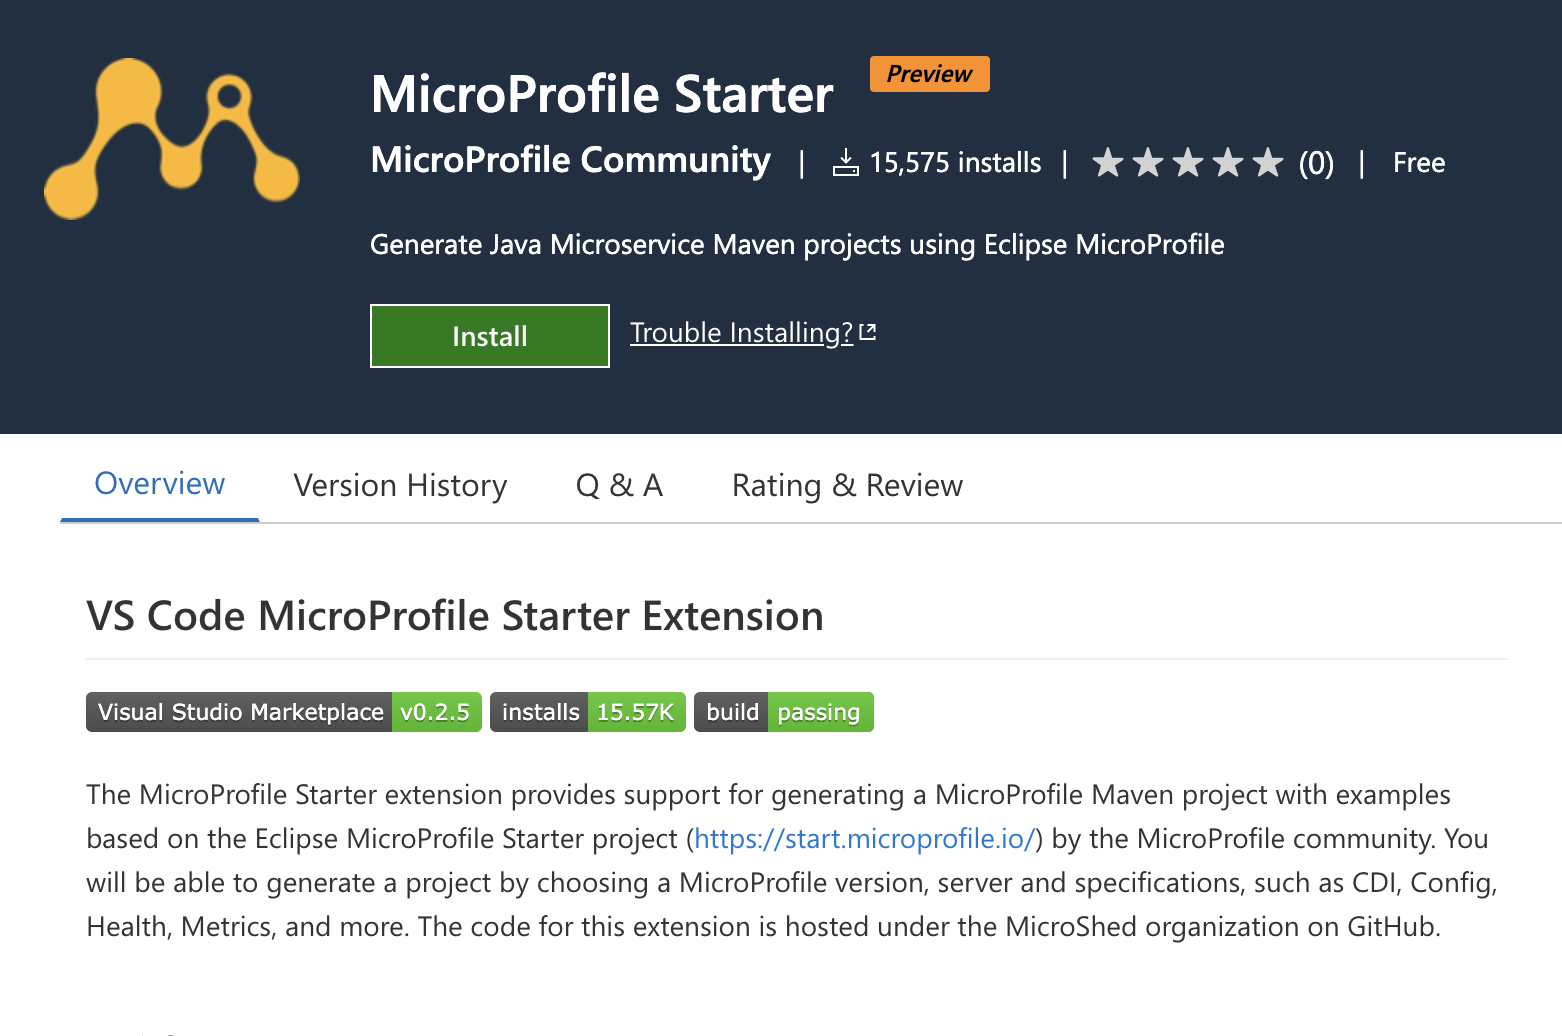Image resolution: width=1562 pixels, height=1036 pixels.
Task: Click the external link icon after Trouble Installing
Action: point(868,332)
